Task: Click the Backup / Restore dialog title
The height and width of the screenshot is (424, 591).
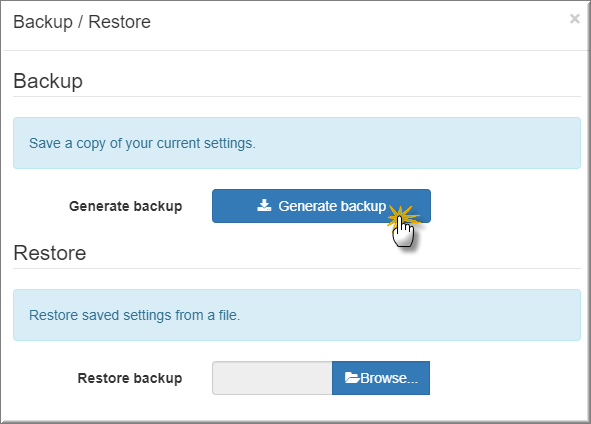Action: [82, 22]
